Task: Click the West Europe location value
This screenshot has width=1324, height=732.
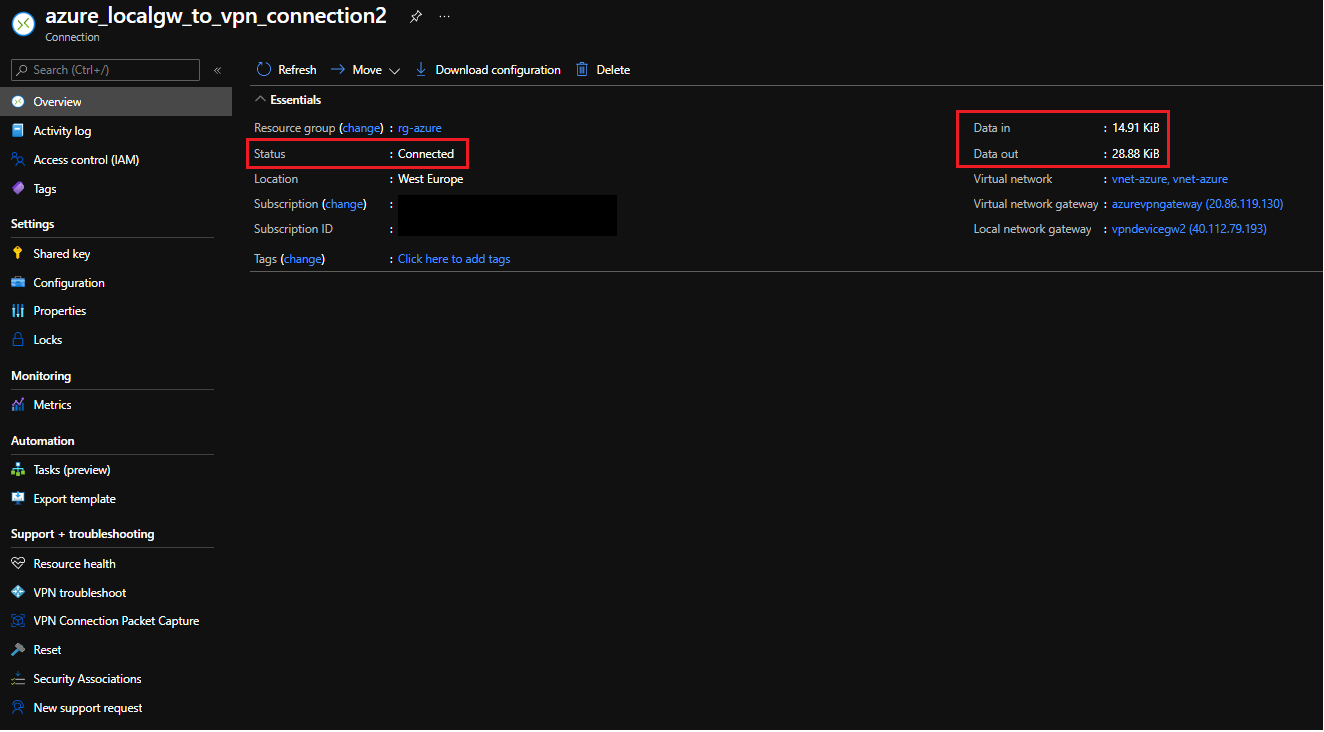Action: 431,179
